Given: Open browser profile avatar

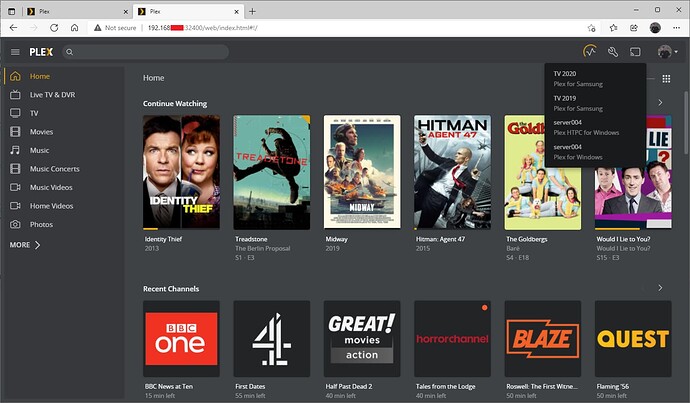Looking at the screenshot, I should (655, 28).
